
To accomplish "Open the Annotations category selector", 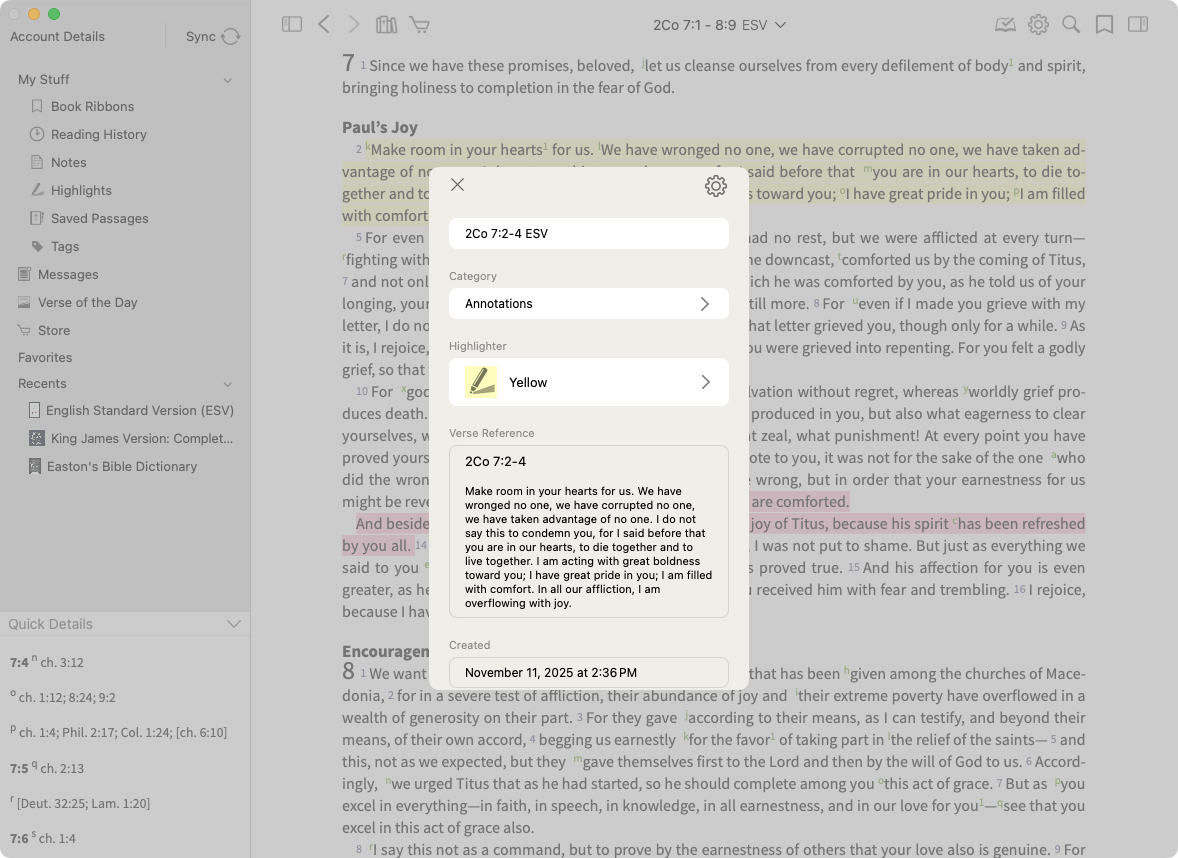I will click(x=588, y=304).
